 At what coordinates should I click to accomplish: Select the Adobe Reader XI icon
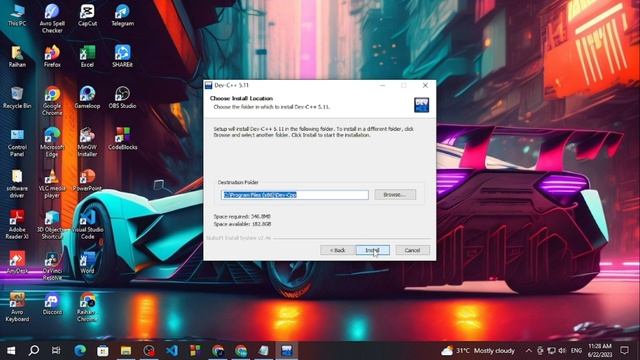point(17,225)
